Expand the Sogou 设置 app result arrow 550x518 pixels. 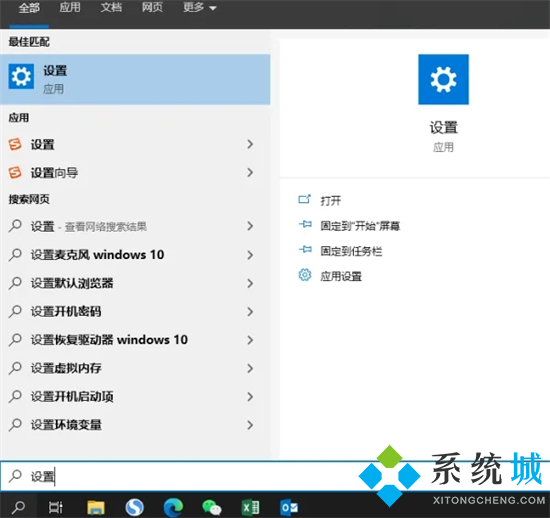coord(250,144)
